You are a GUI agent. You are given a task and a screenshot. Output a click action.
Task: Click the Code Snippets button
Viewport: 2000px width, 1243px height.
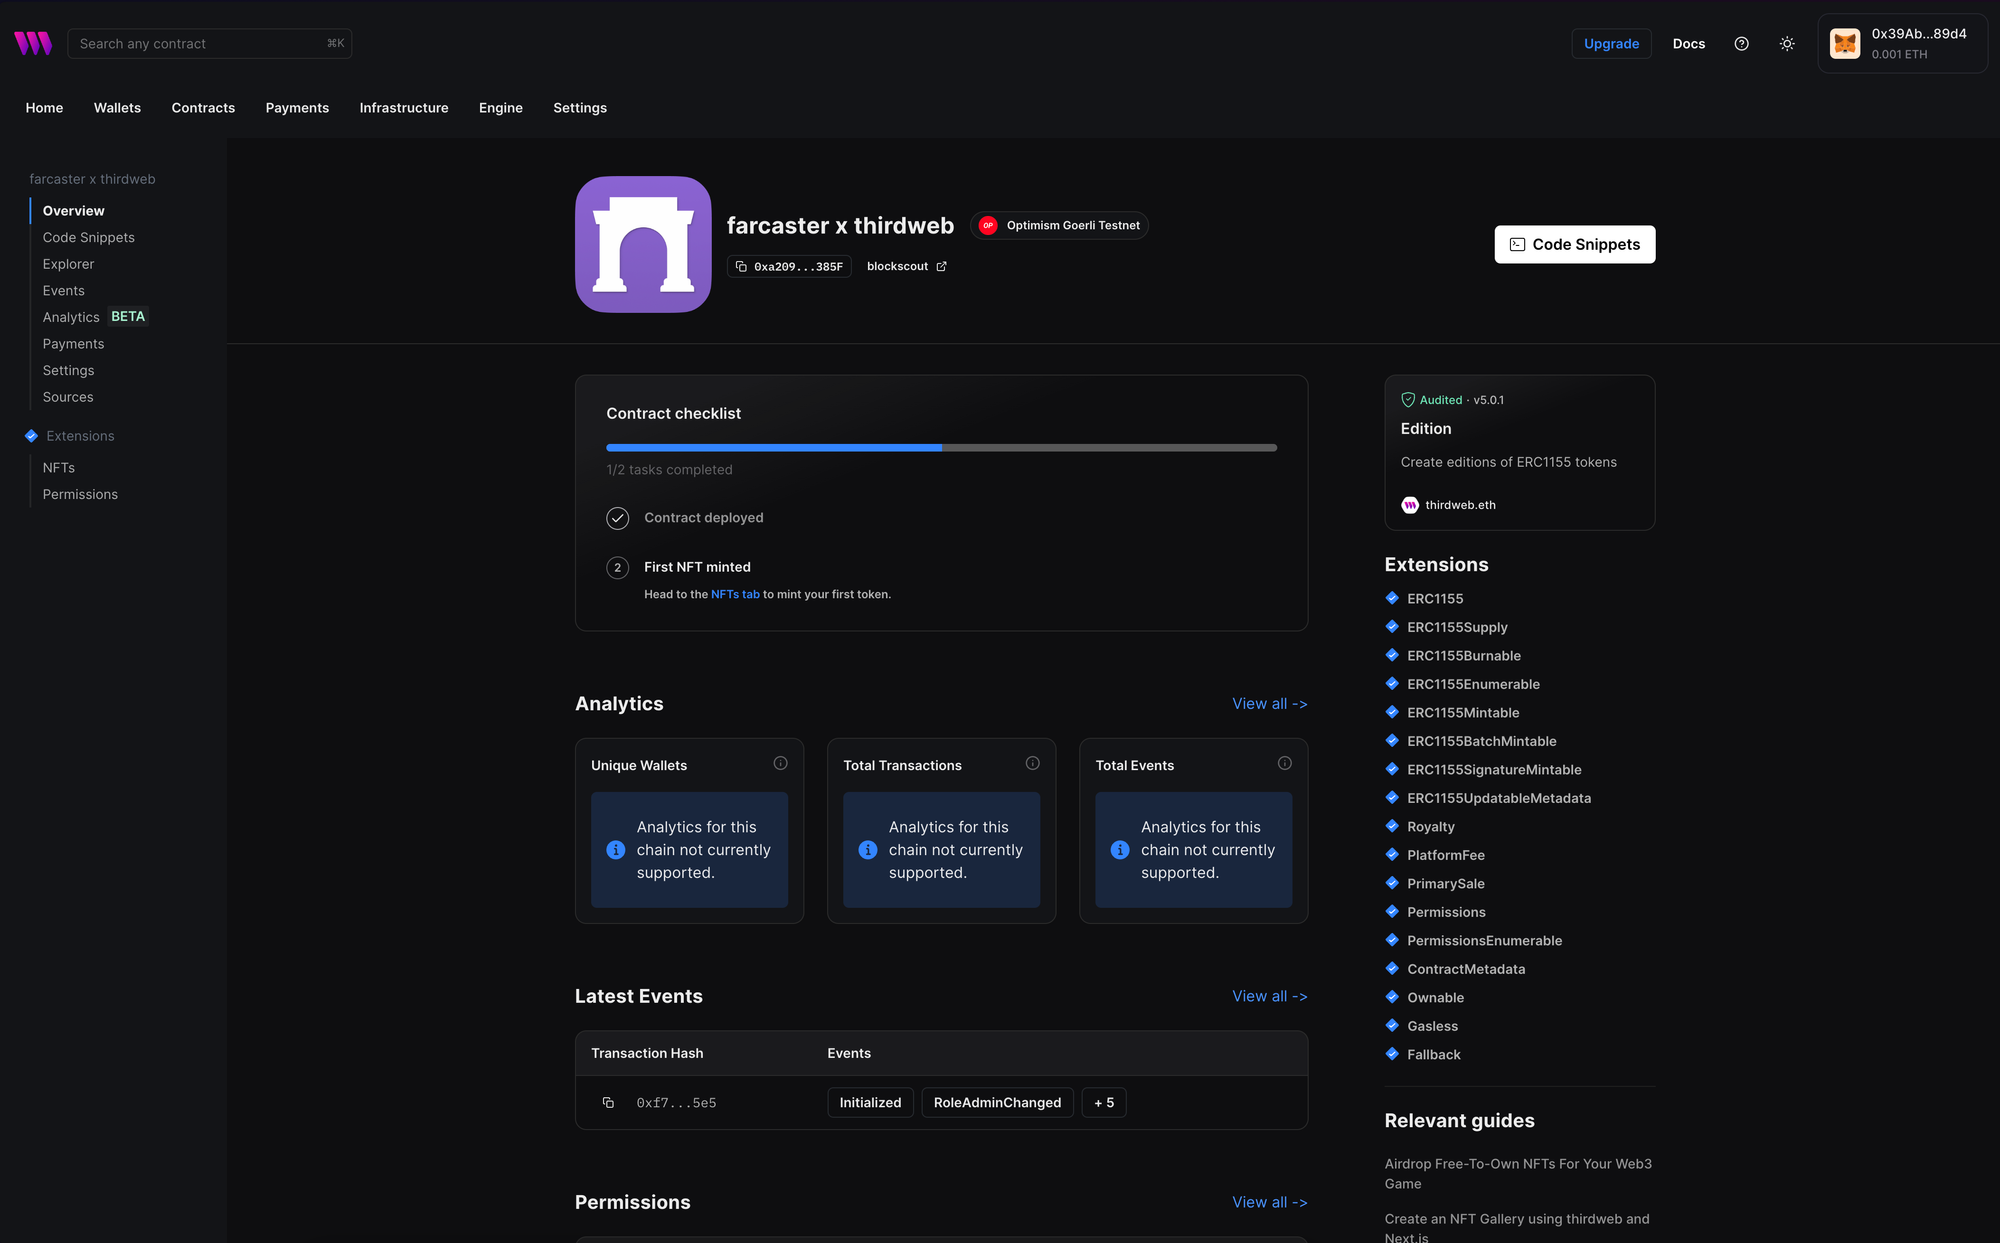point(1574,244)
